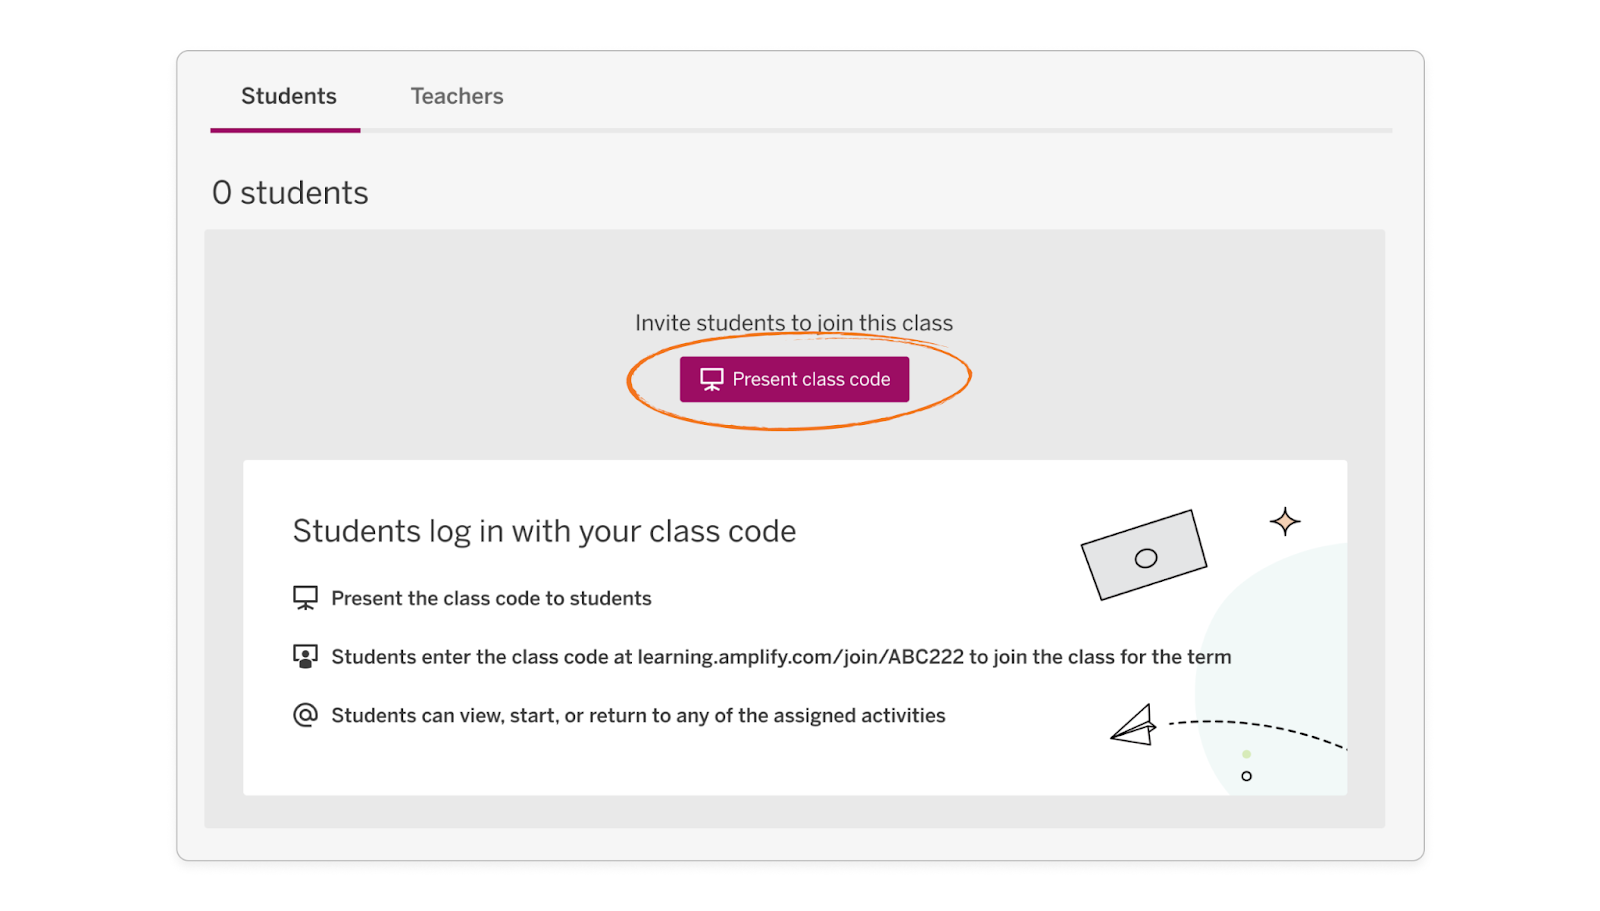Click the Present the class code to students text
The image size is (1600, 911).
pos(491,598)
